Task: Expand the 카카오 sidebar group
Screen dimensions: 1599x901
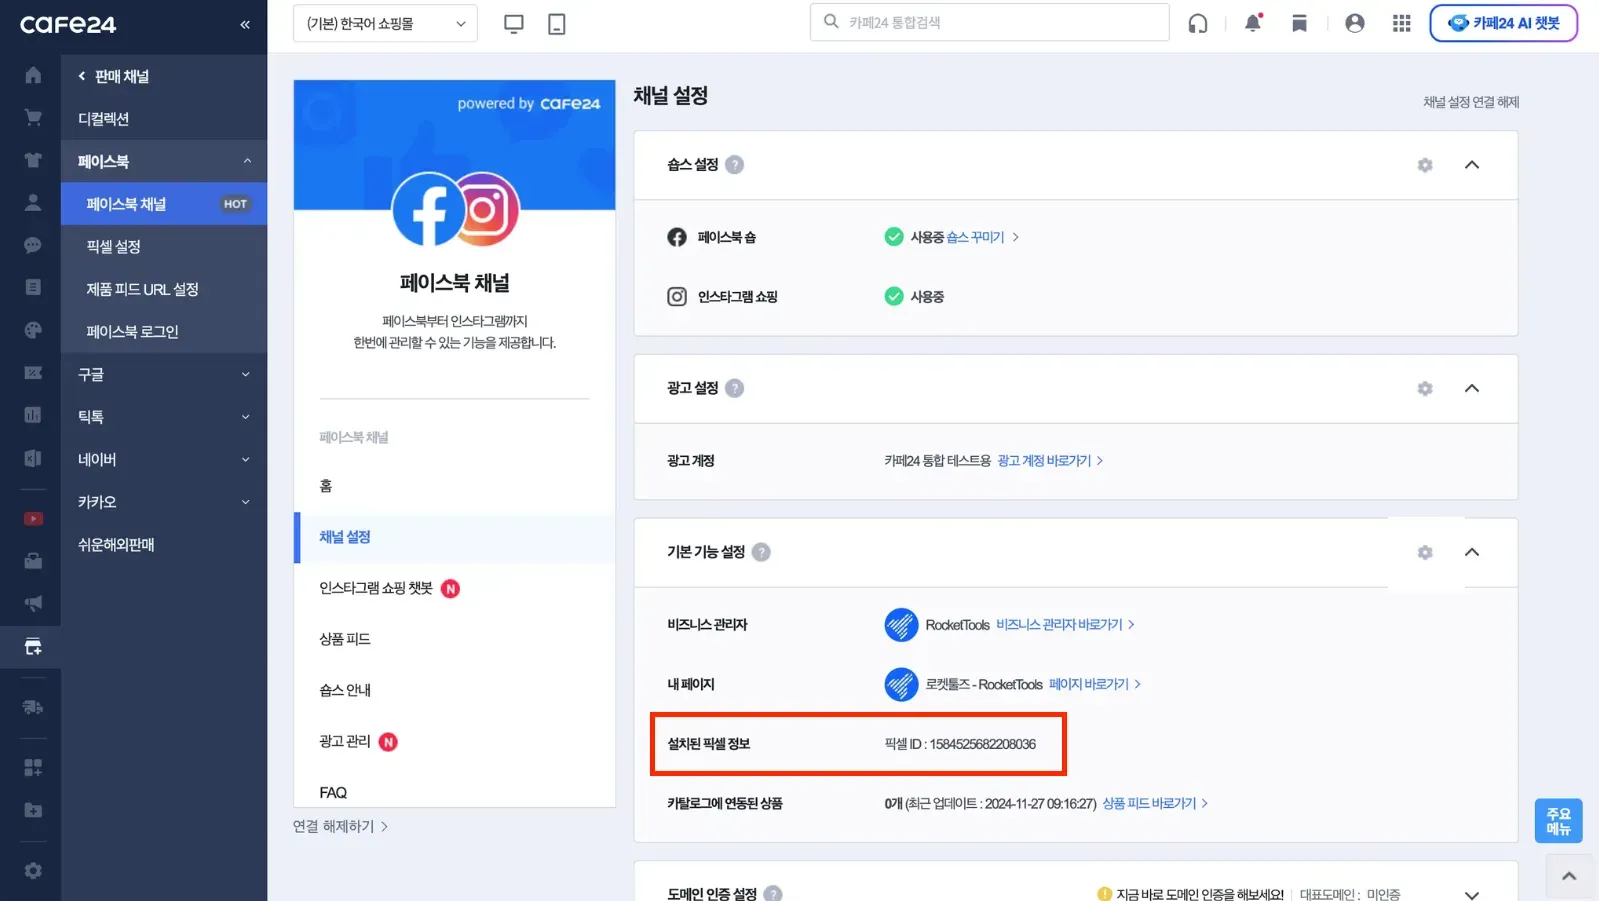Action: [164, 502]
